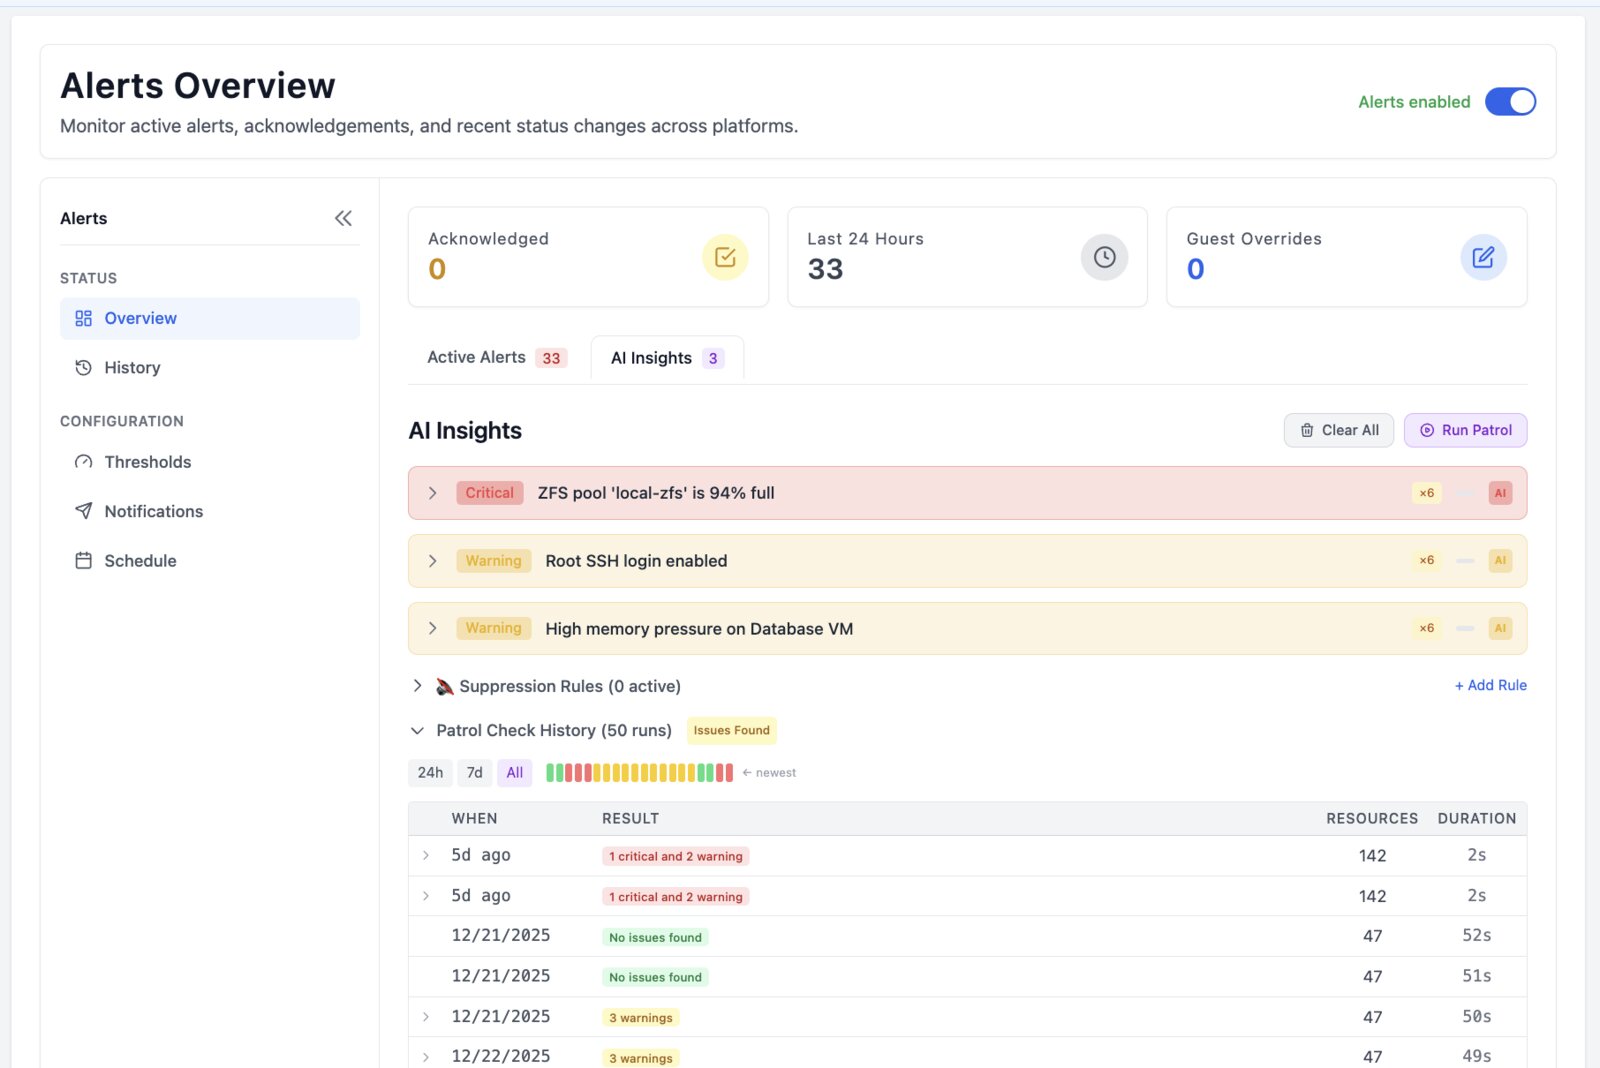The image size is (1600, 1068).
Task: Click the Add Rule link
Action: [x=1490, y=685]
